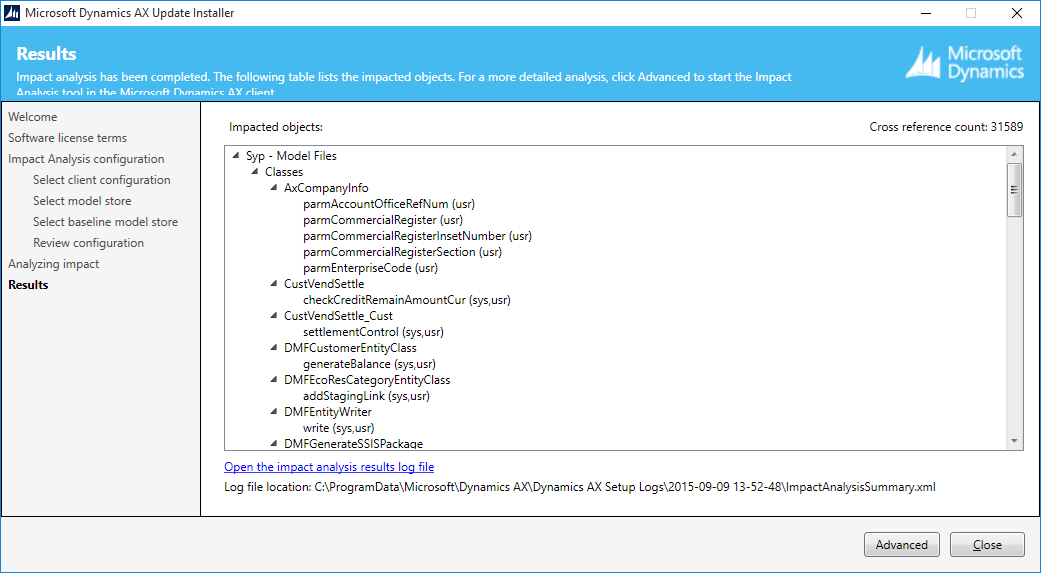Click the Close button
Screen dimensions: 1041x573
click(987, 544)
